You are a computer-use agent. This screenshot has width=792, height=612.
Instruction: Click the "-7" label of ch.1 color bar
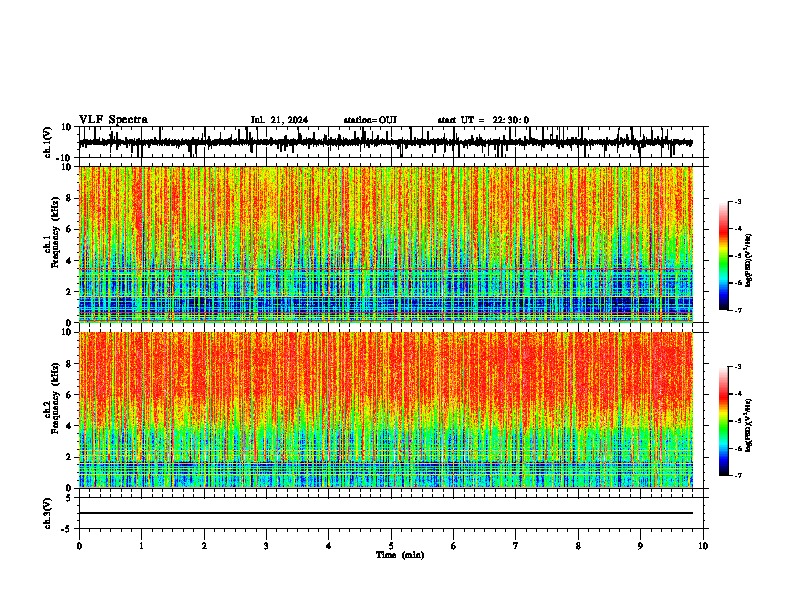(738, 311)
